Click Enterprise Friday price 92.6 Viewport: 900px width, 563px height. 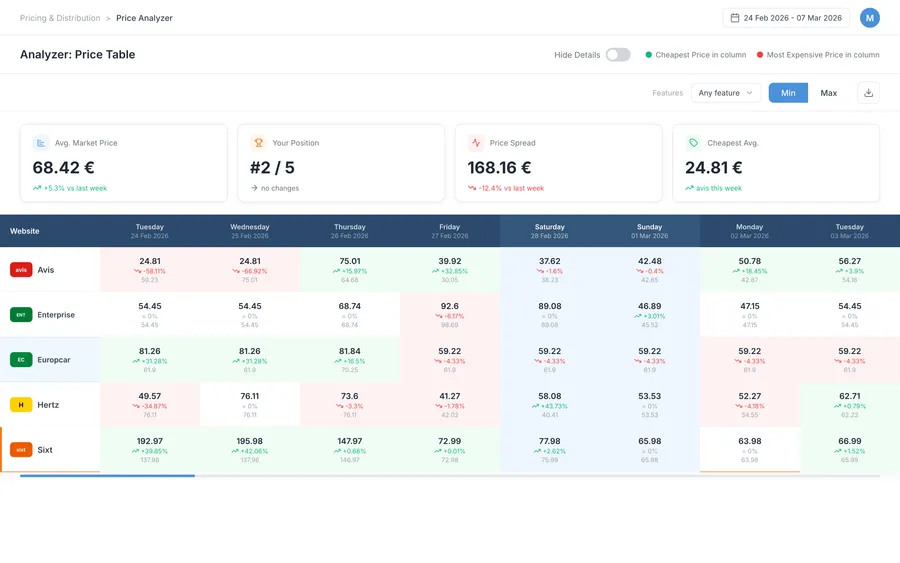click(x=449, y=306)
